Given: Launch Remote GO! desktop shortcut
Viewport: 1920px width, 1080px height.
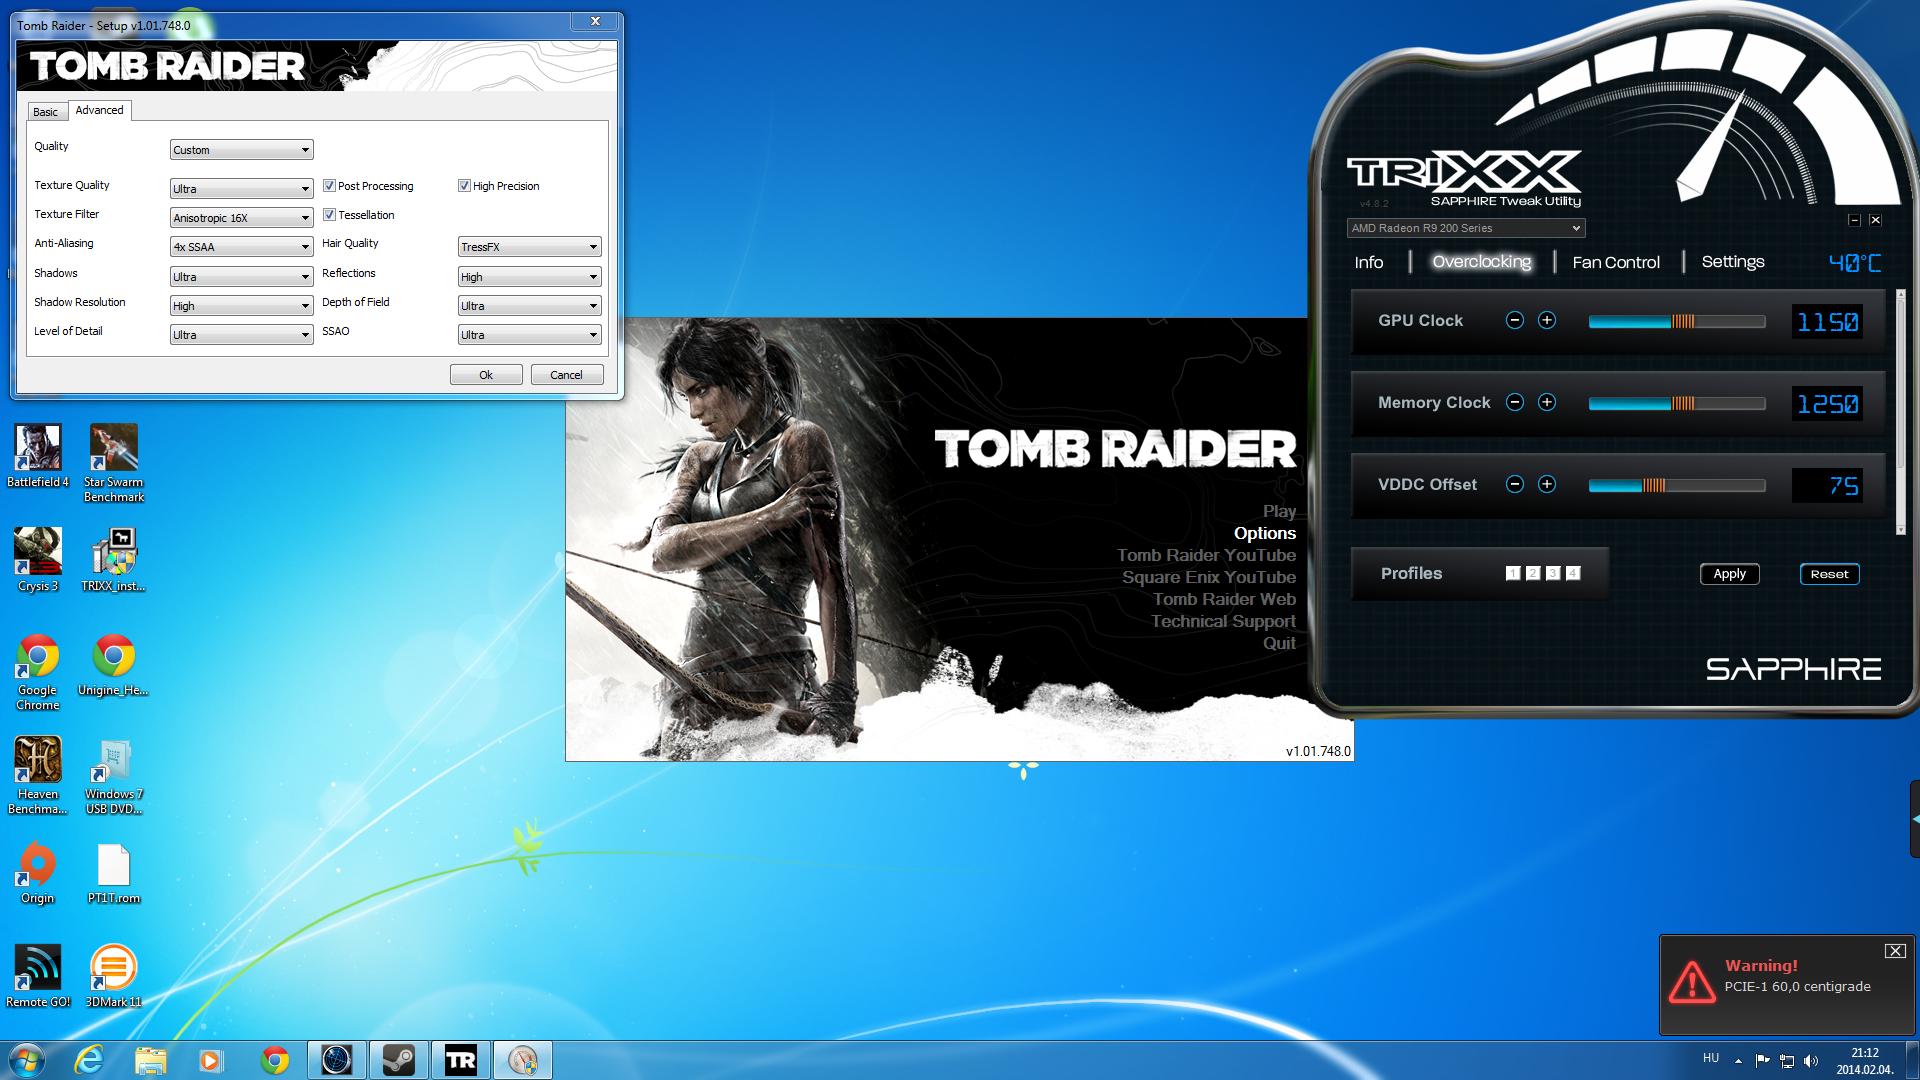Looking at the screenshot, I should 38,976.
